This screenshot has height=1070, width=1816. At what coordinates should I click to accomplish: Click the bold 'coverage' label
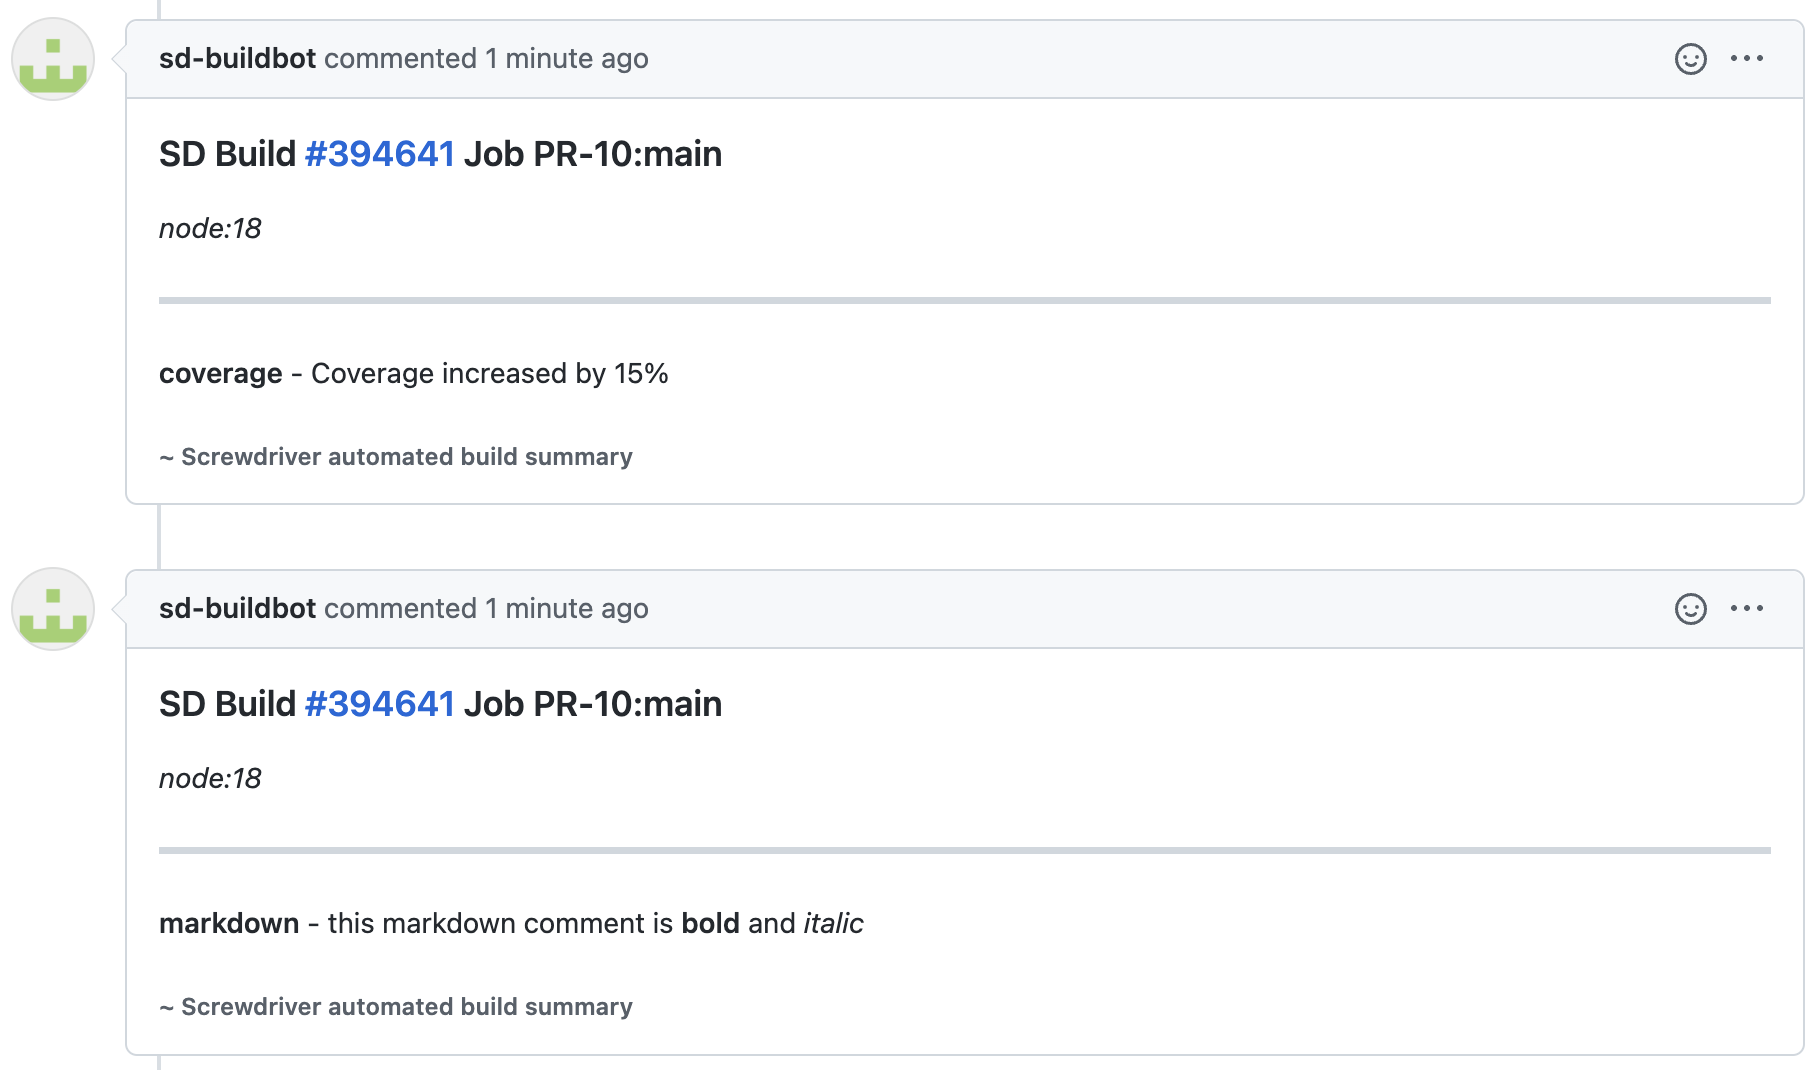221,374
